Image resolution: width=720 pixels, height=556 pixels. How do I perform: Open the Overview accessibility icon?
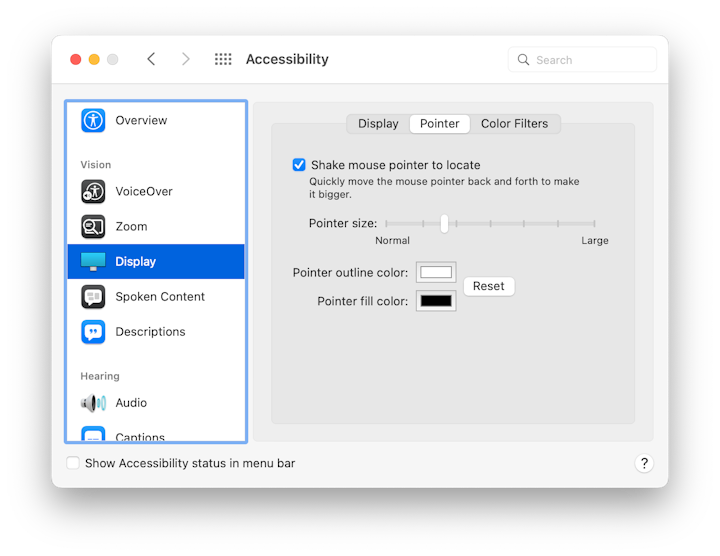click(x=94, y=120)
